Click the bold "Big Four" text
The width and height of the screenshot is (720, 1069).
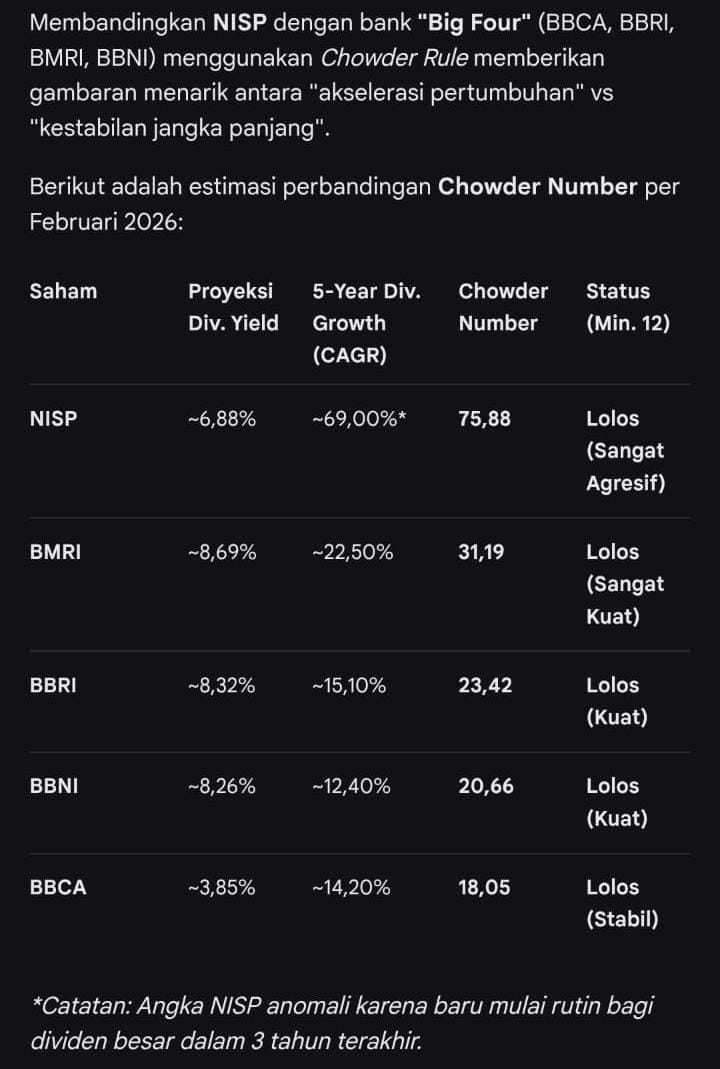point(473,24)
